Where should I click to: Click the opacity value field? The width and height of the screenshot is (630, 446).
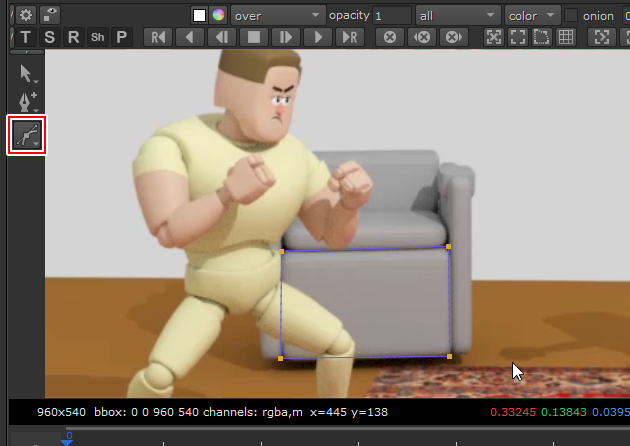point(391,16)
